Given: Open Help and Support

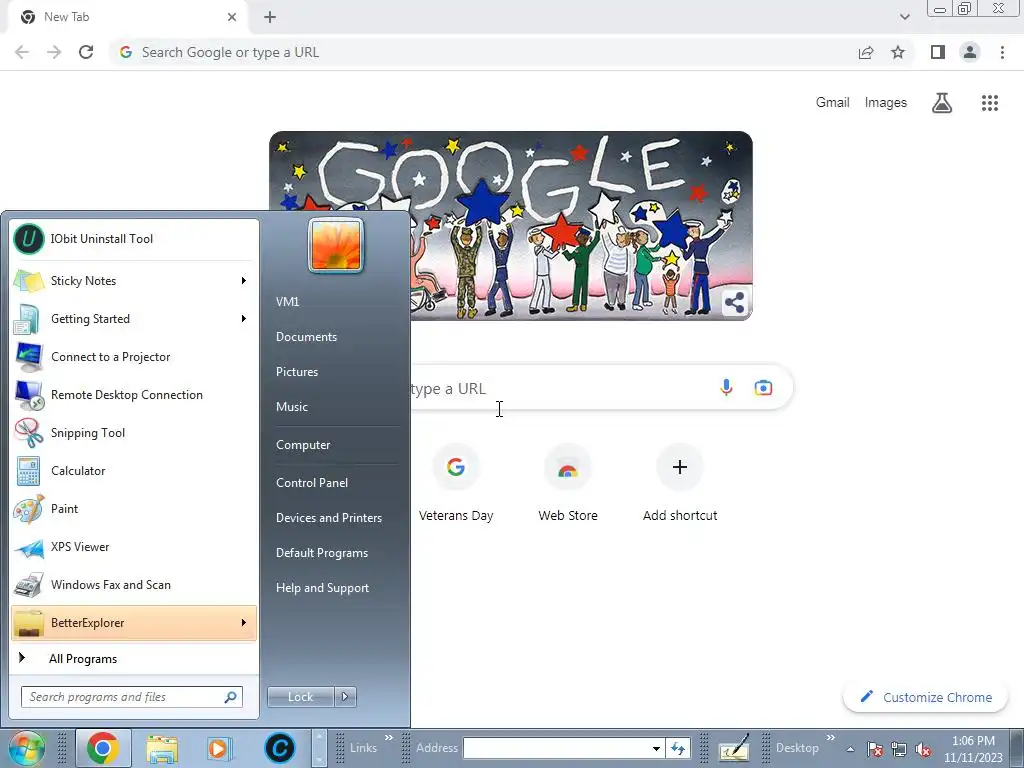Looking at the screenshot, I should 323,588.
